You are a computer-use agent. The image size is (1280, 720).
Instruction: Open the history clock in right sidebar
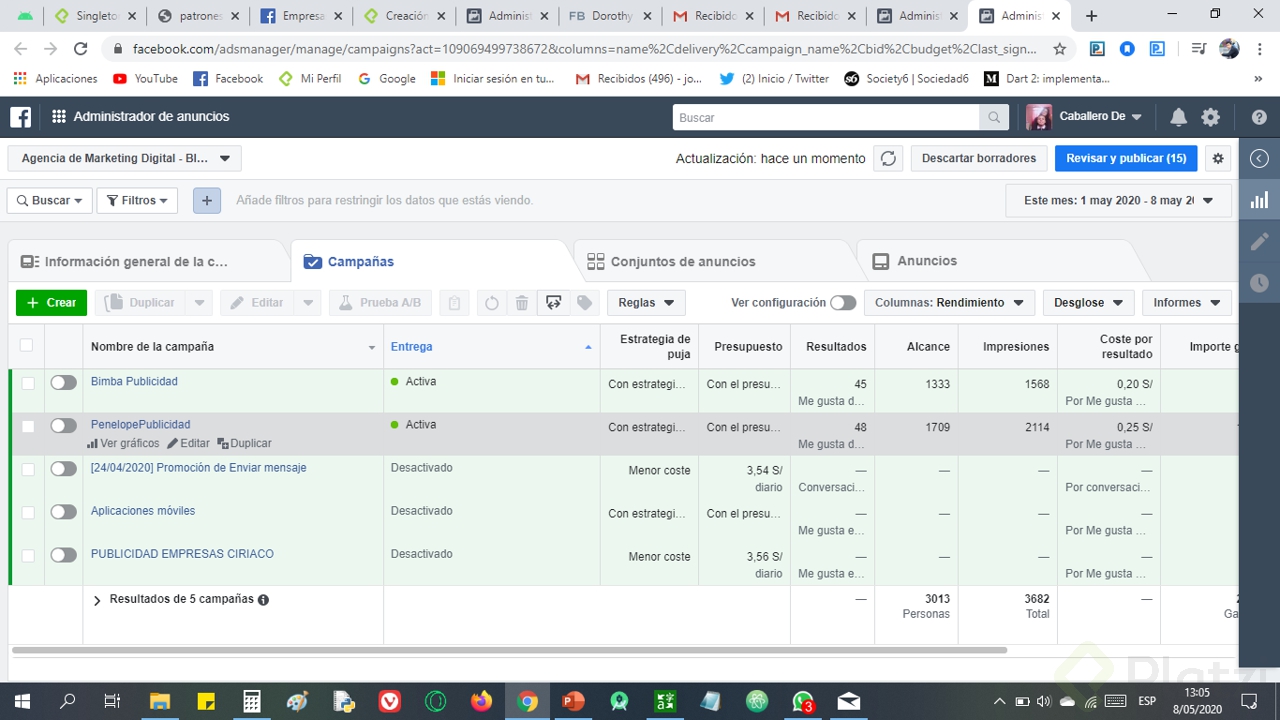coord(1259,283)
